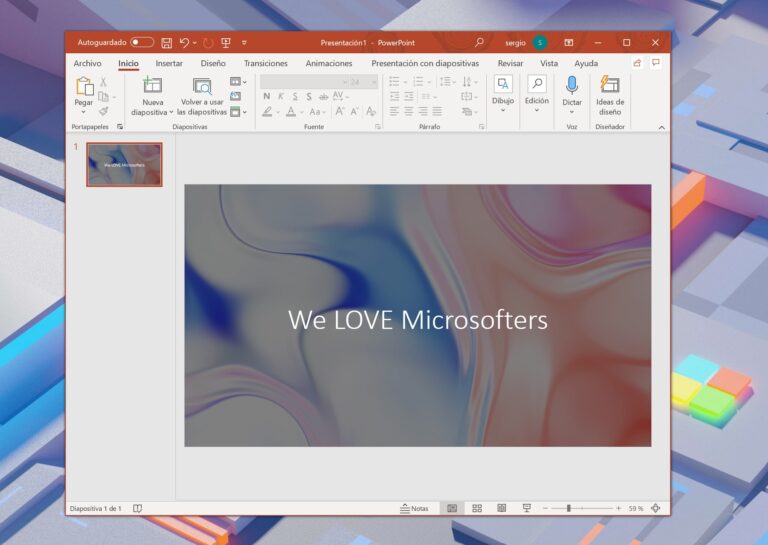Collapse the ribbon with the chevron
The image size is (768, 545).
[661, 127]
